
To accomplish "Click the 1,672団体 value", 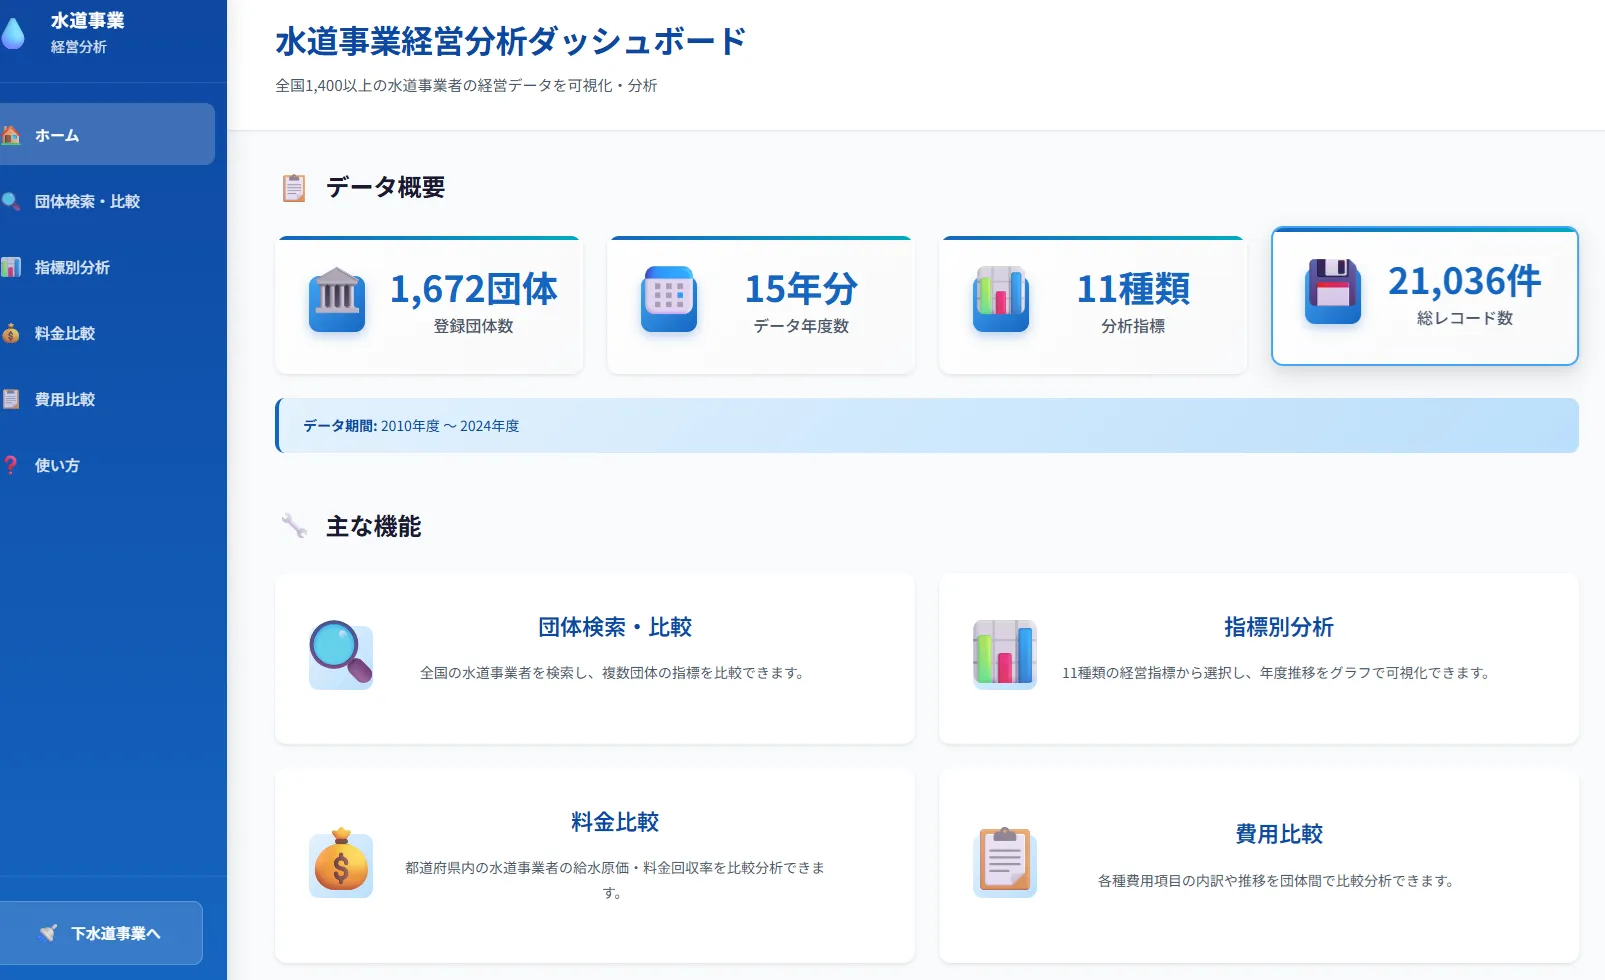I will [473, 289].
